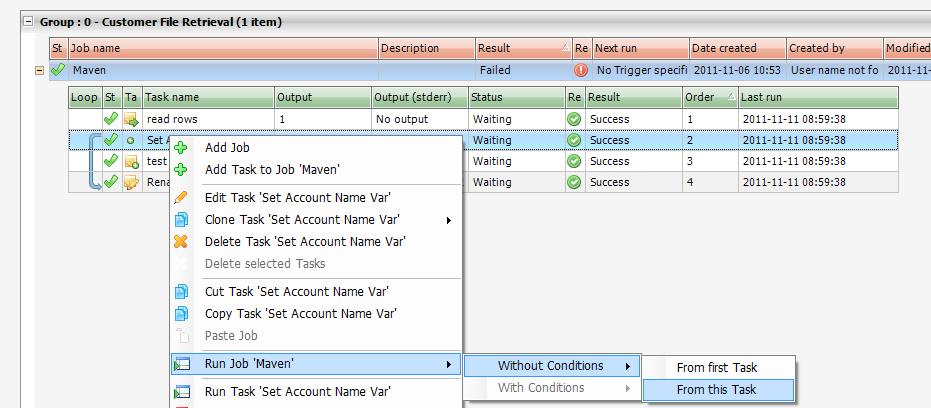Screen dimensions: 931x408
Task: Collapse the Maven job row tree
Action: click(x=39, y=70)
